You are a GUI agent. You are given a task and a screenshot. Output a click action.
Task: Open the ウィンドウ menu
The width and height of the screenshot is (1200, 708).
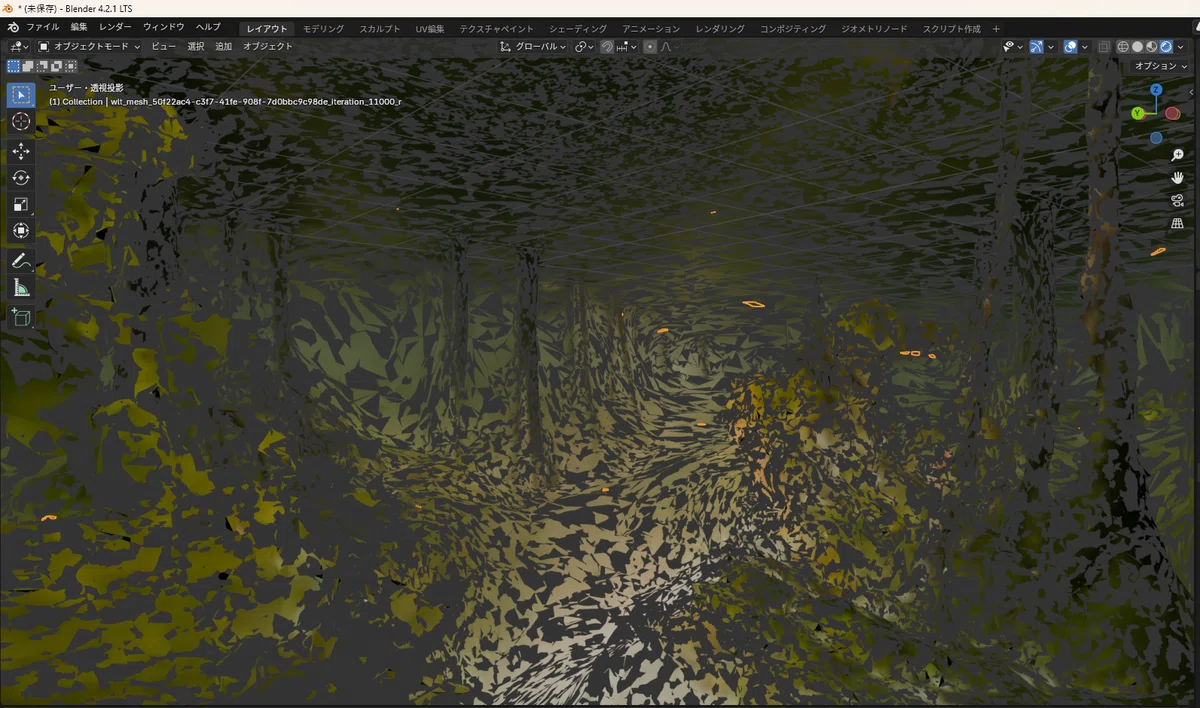click(164, 28)
